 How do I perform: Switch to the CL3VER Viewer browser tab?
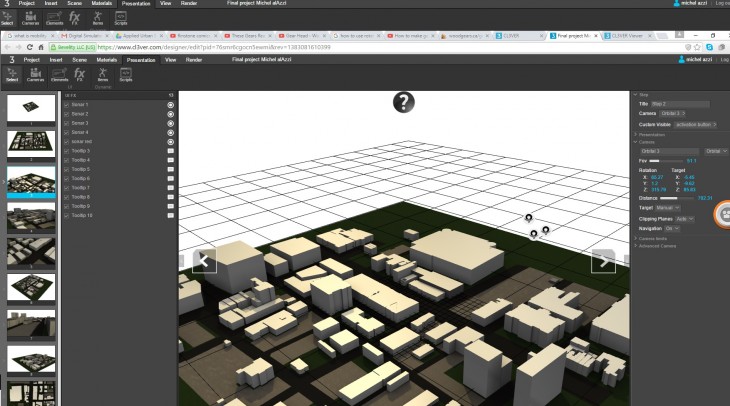624,35
